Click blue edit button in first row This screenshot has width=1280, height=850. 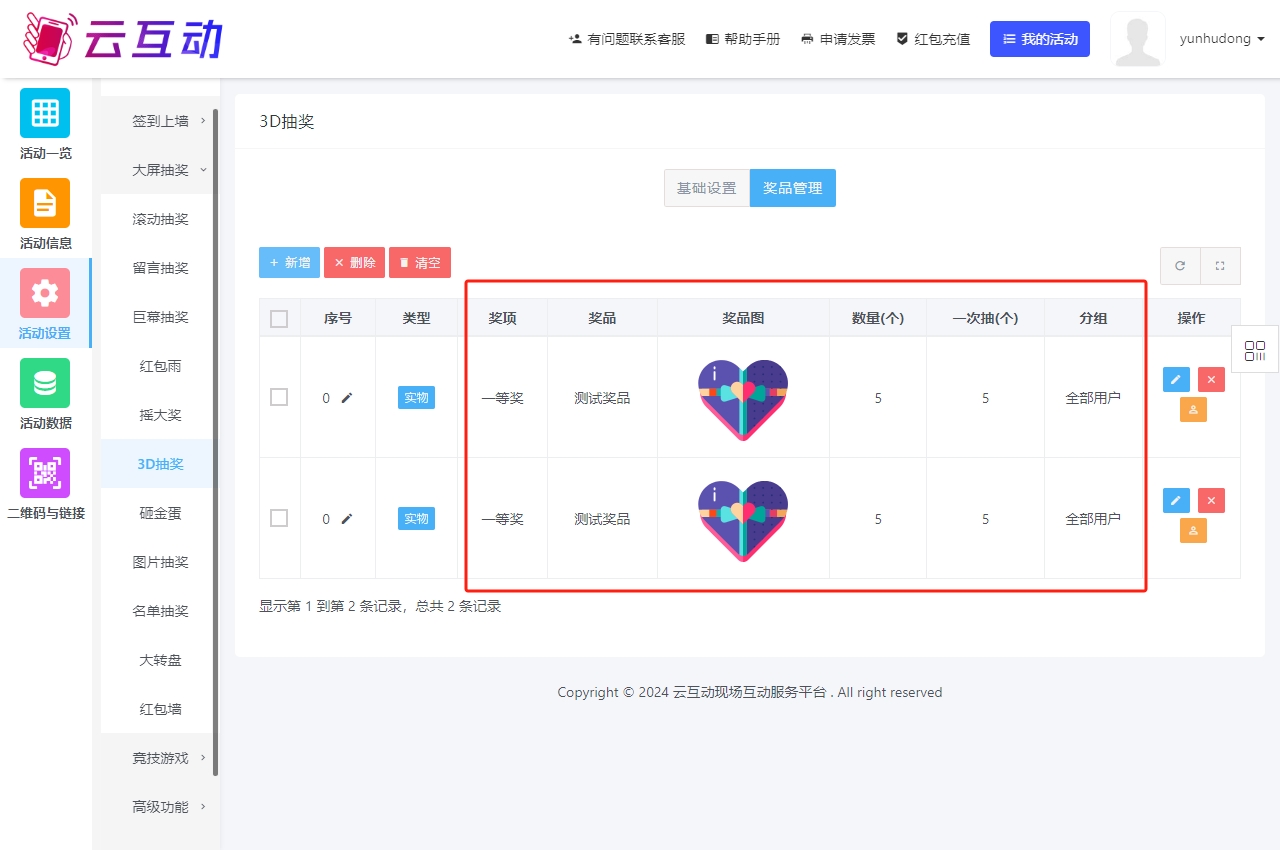tap(1176, 380)
